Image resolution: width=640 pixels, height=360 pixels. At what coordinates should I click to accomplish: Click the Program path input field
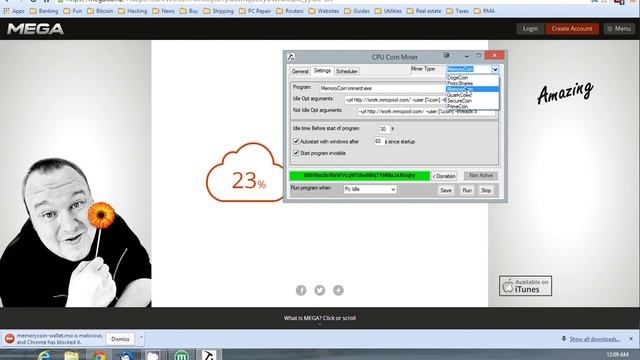point(383,88)
